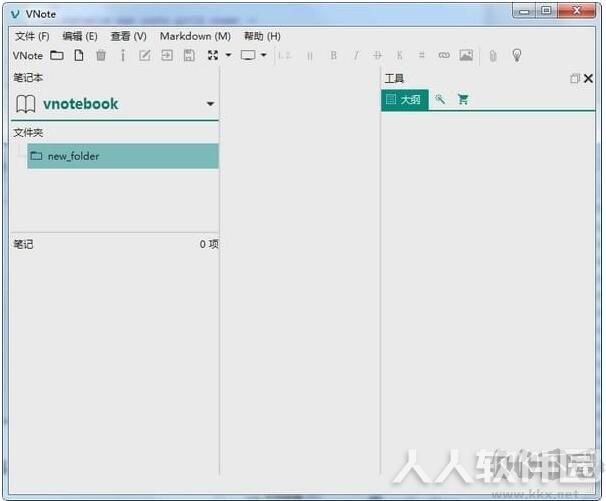
Task: Open attachments paperclip icon
Action: [x=493, y=56]
